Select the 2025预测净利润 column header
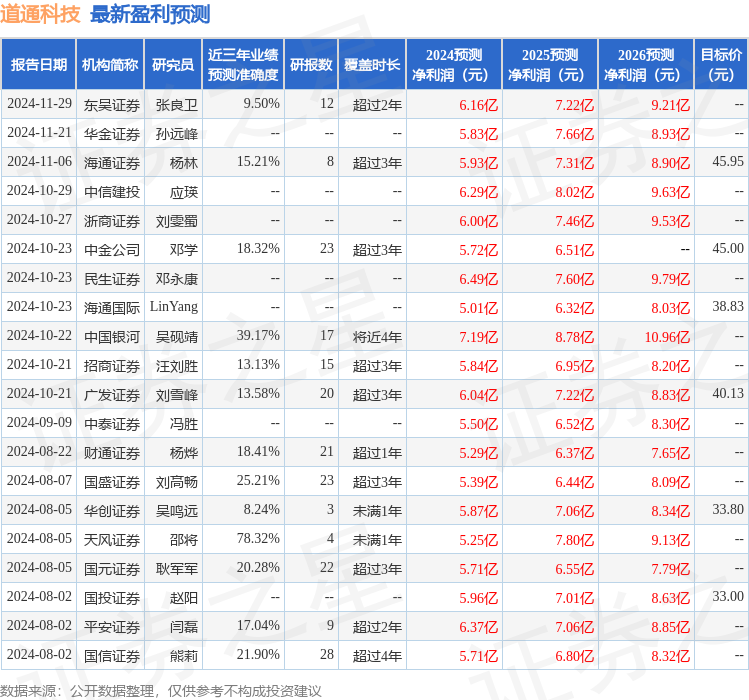 [x=550, y=65]
